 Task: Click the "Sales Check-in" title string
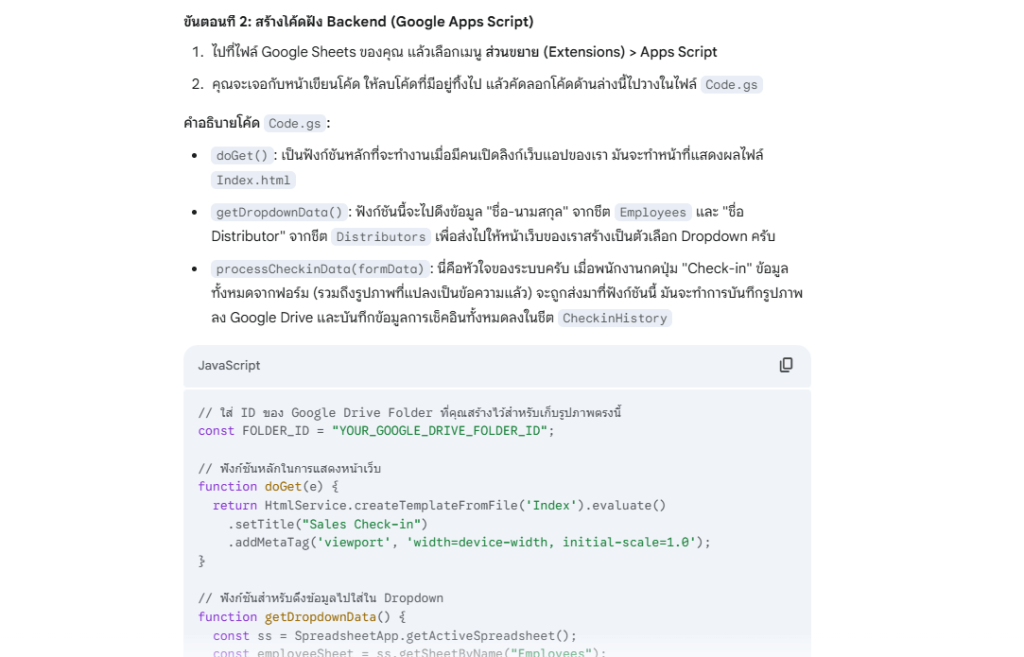pyautogui.click(x=367, y=523)
